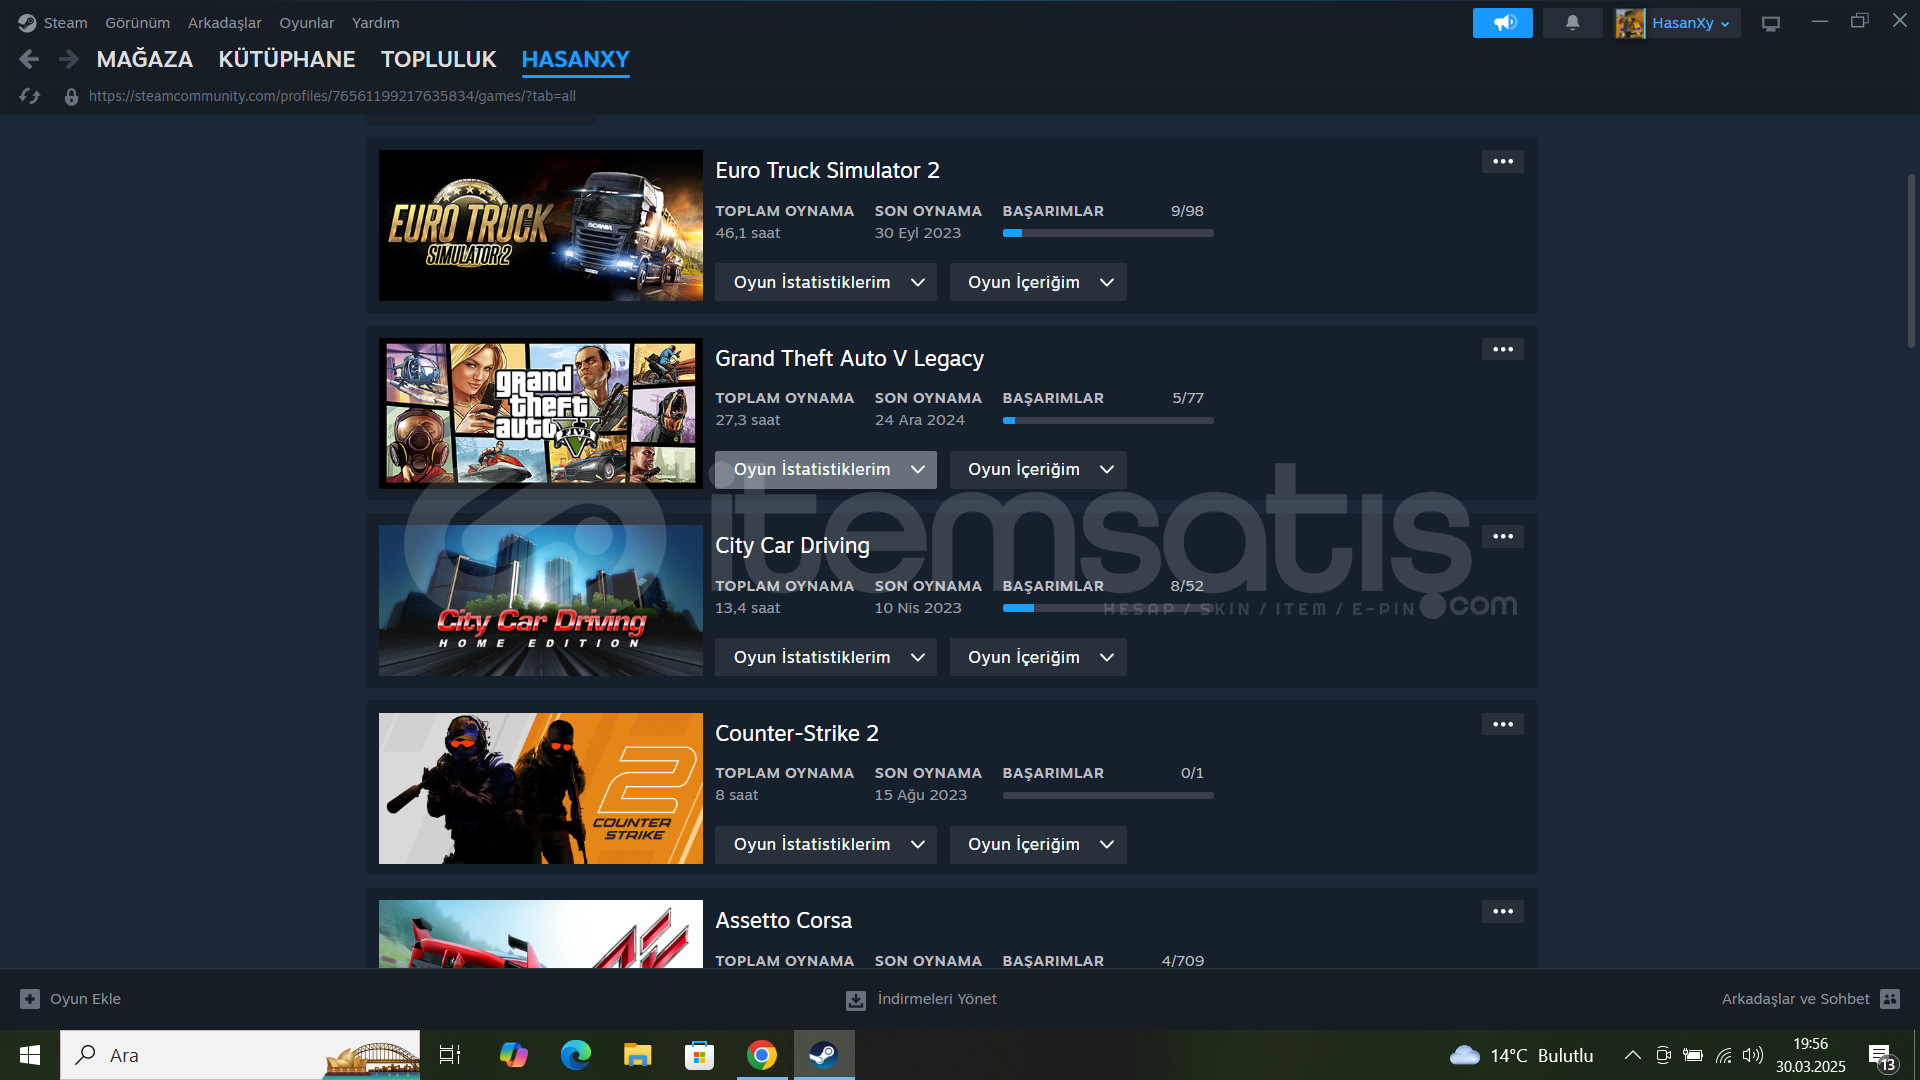Click the Windows search box Ara
This screenshot has width=1920, height=1080.
(x=240, y=1055)
